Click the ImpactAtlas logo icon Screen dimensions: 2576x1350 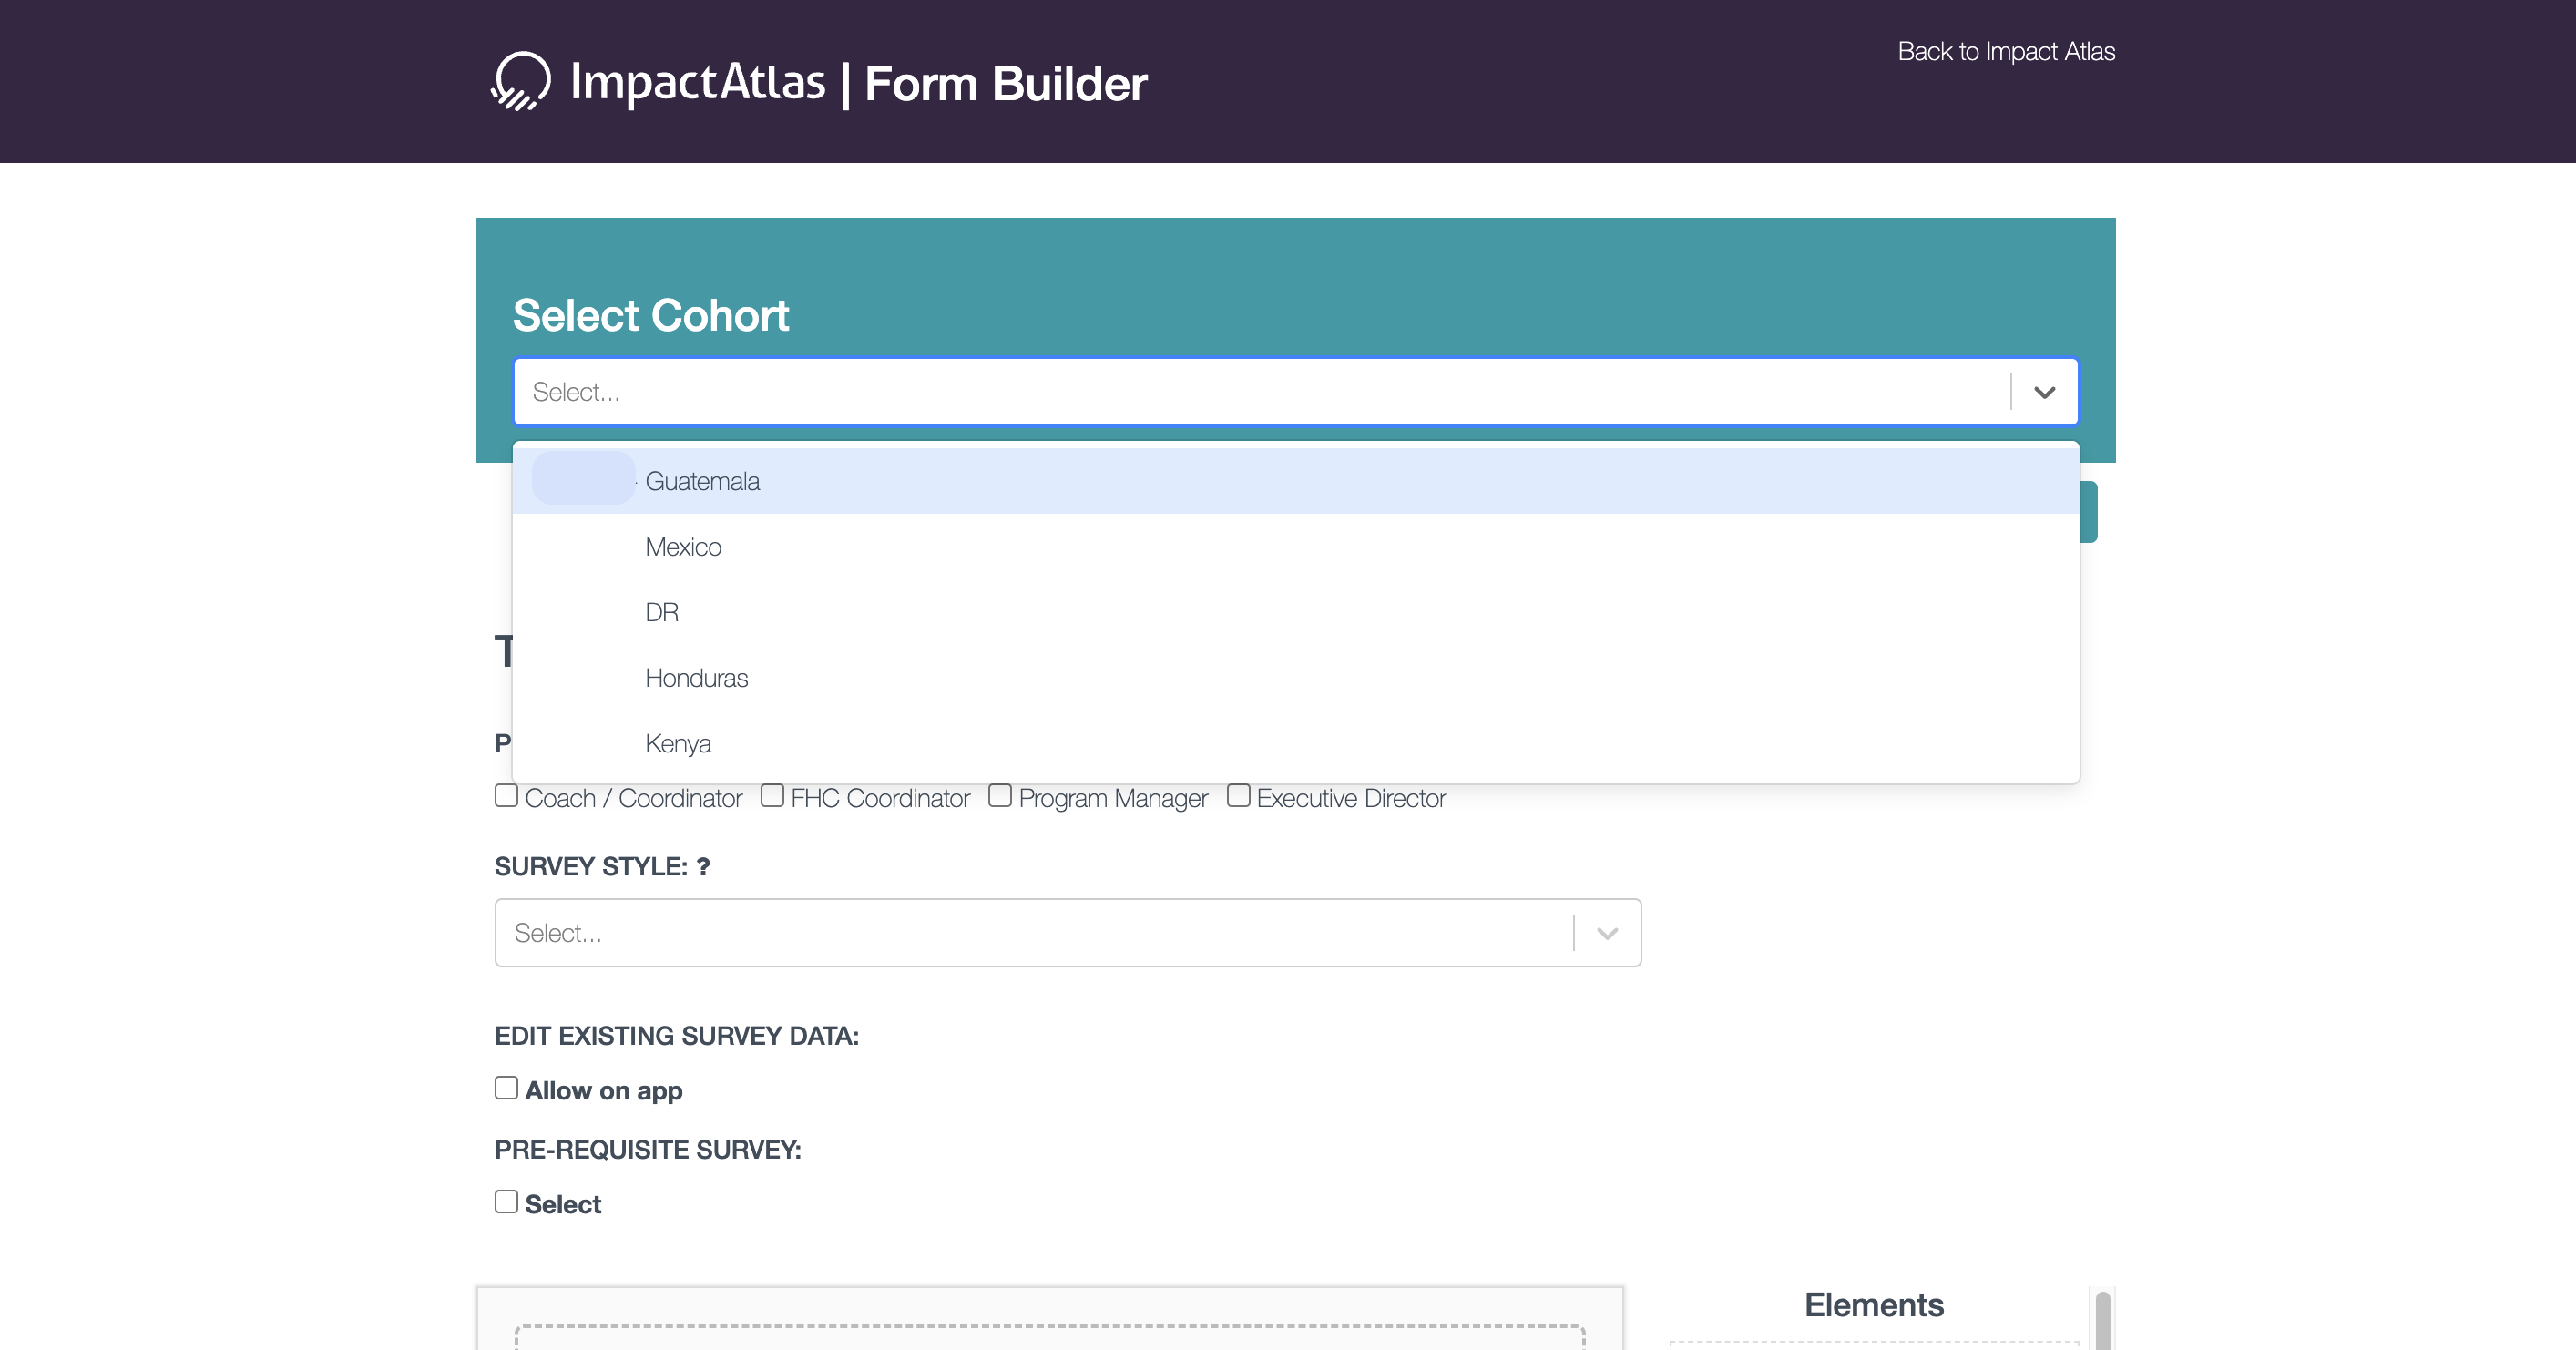click(x=521, y=81)
